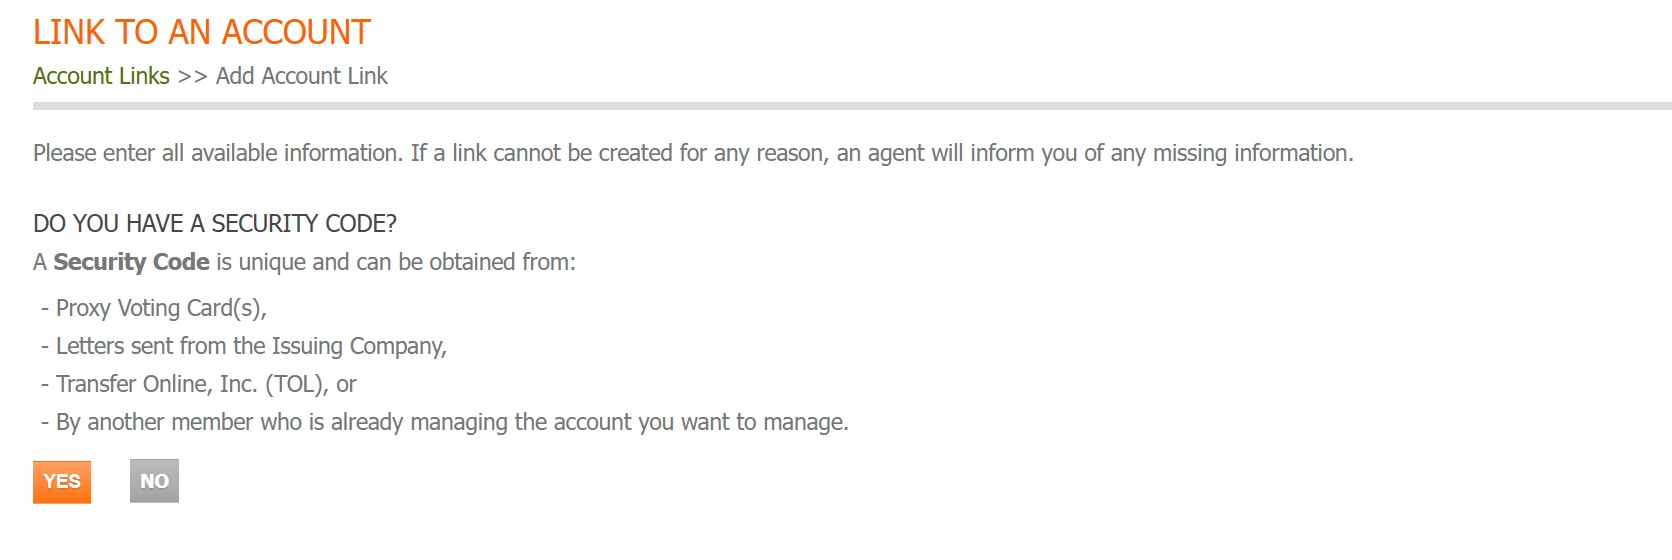Click the dash before Transfer Online, Inc.
1672x560 pixels.
pyautogui.click(x=45, y=384)
